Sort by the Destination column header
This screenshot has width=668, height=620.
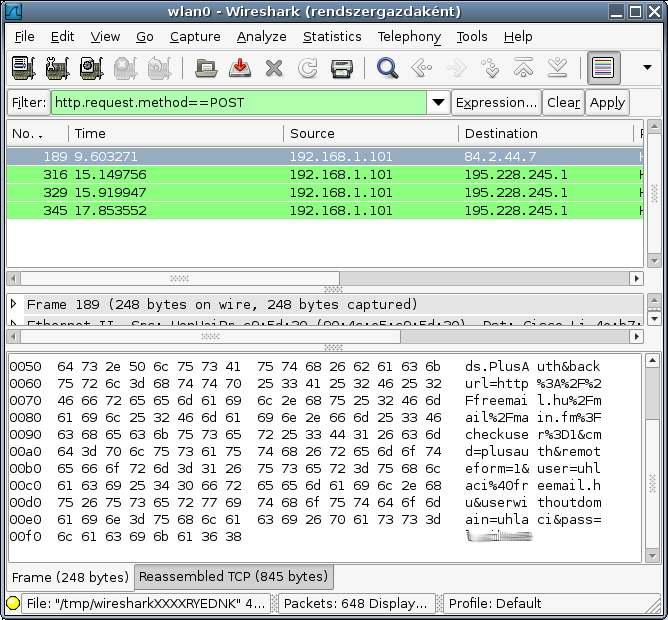click(546, 133)
